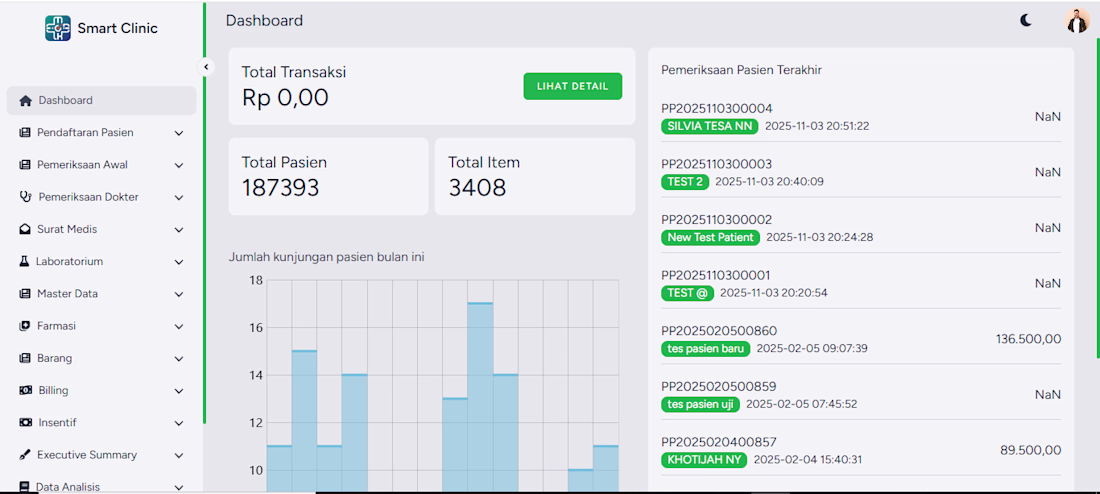This screenshot has width=1100, height=494.
Task: Expand Pendaftaran Pasien chevron
Action: tap(179, 133)
